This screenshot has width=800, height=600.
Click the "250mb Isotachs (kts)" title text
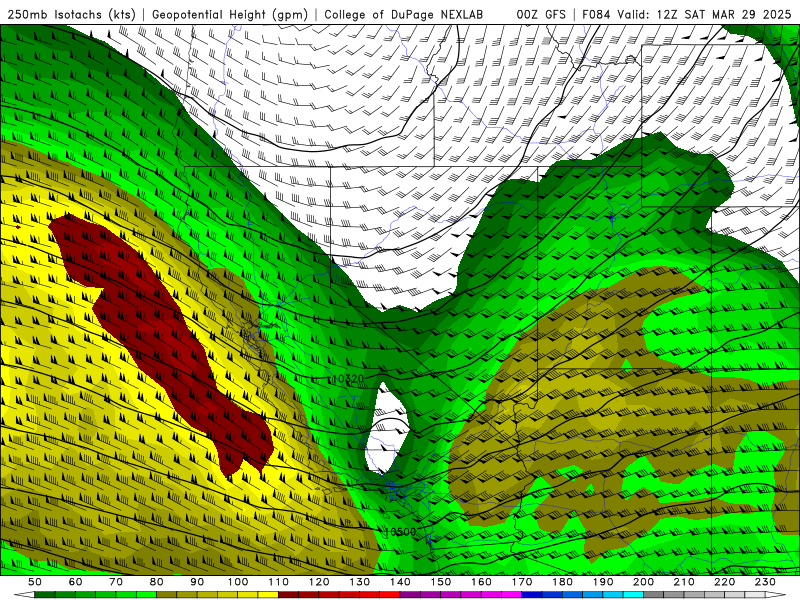[x=71, y=15]
